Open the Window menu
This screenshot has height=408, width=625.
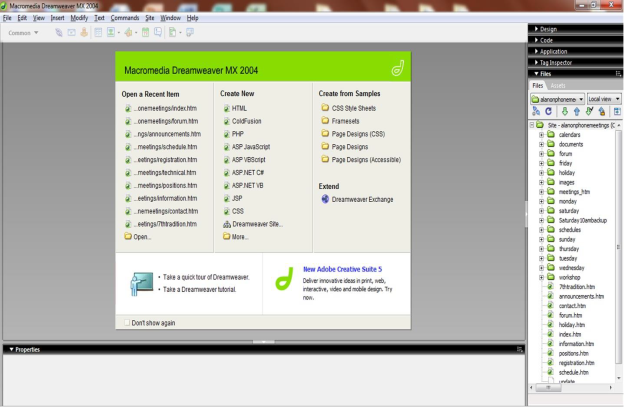170,18
